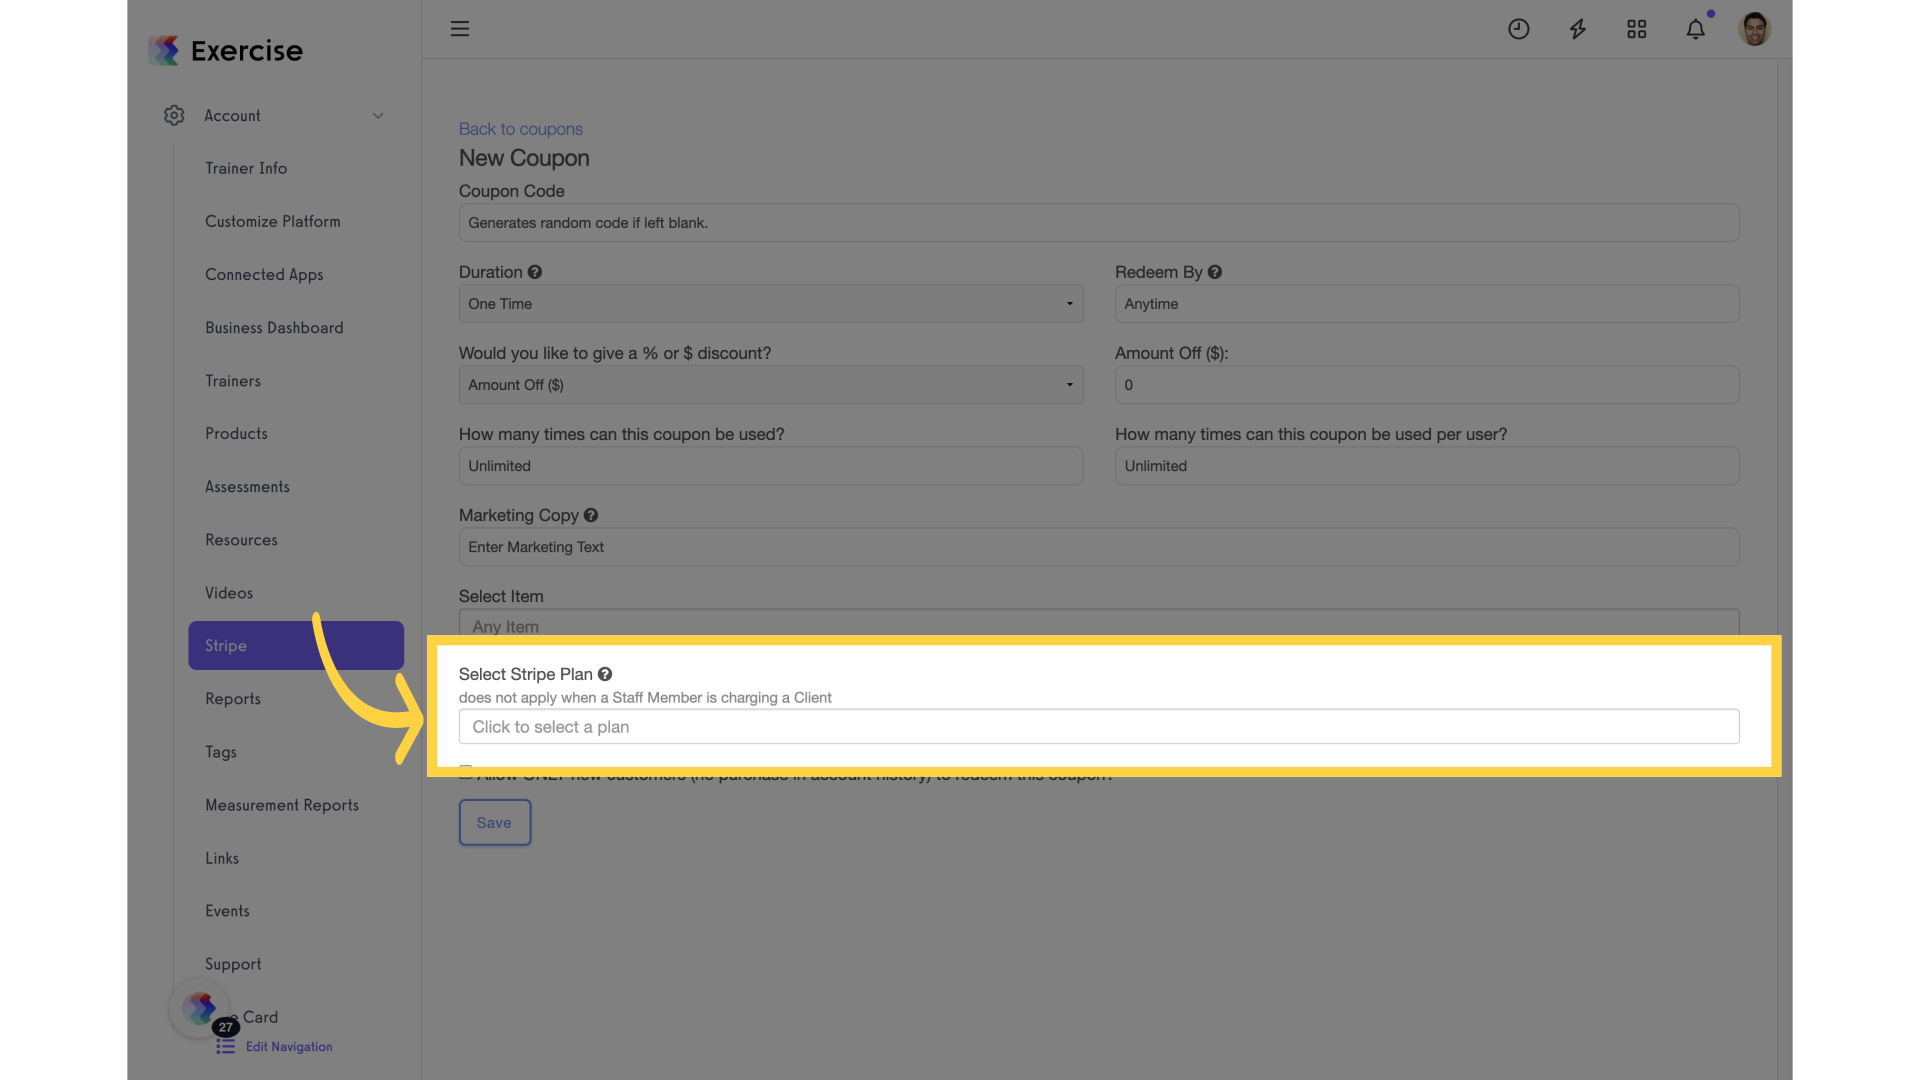Viewport: 1920px width, 1080px height.
Task: Click the Coupon Code input field
Action: (1098, 223)
